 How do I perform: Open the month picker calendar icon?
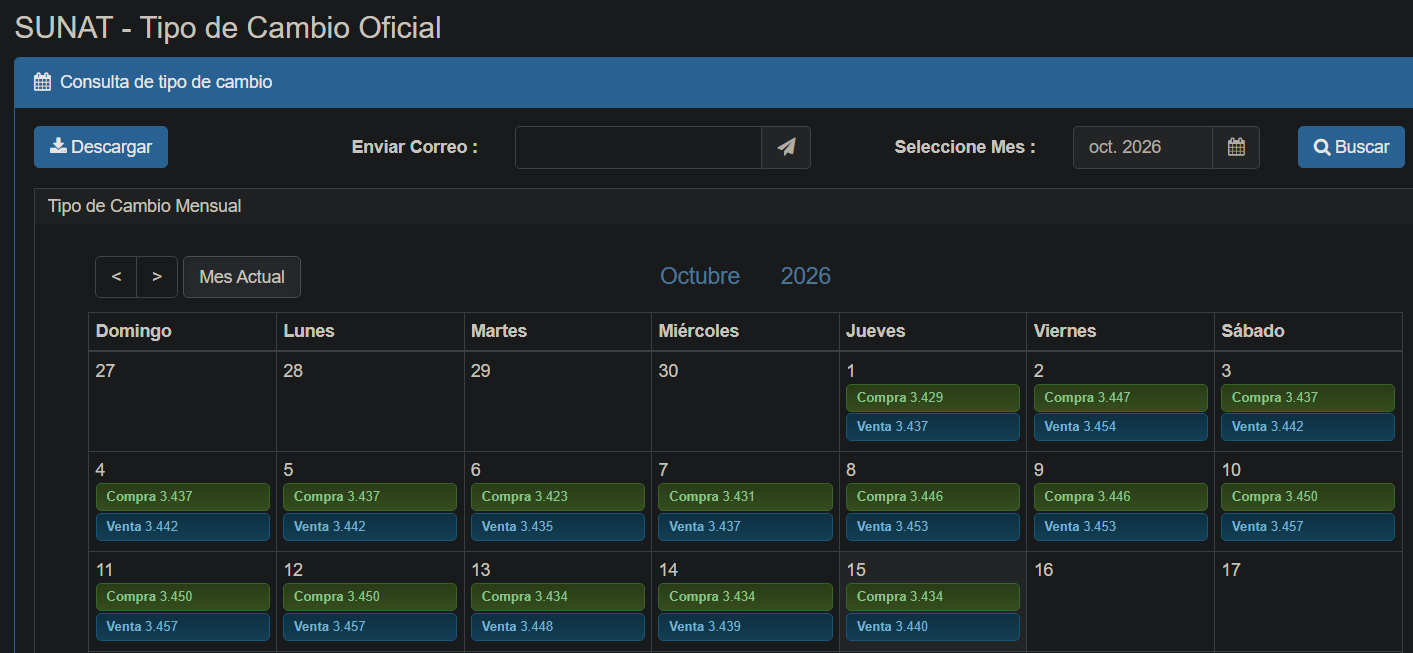click(1236, 147)
